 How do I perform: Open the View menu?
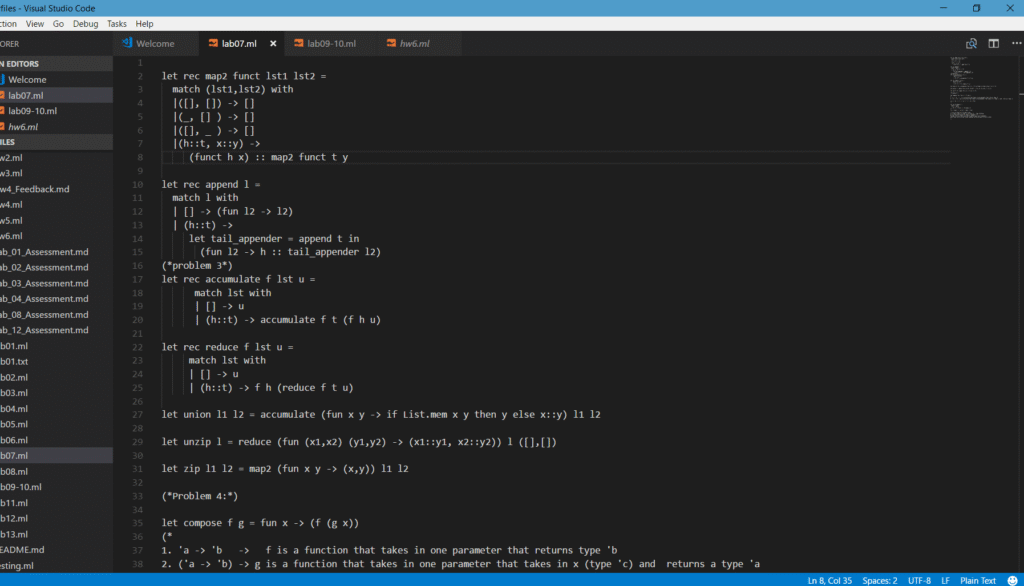tap(35, 24)
